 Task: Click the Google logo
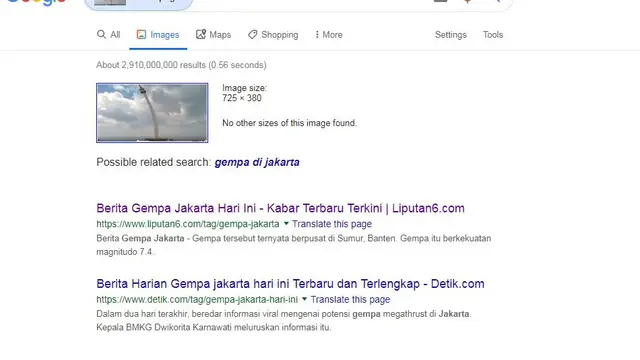click(37, 2)
